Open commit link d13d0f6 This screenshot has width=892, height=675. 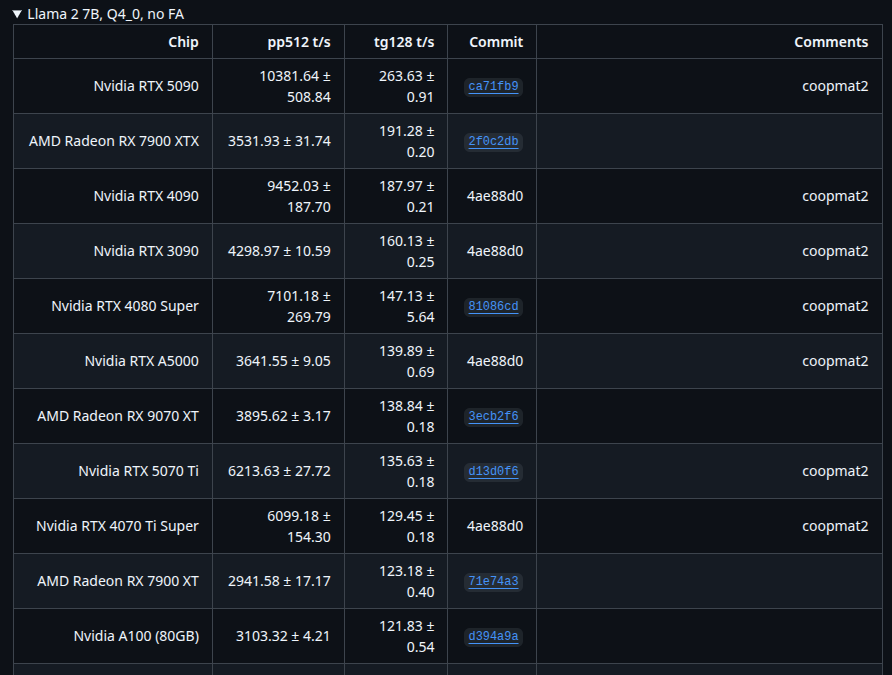coord(493,471)
